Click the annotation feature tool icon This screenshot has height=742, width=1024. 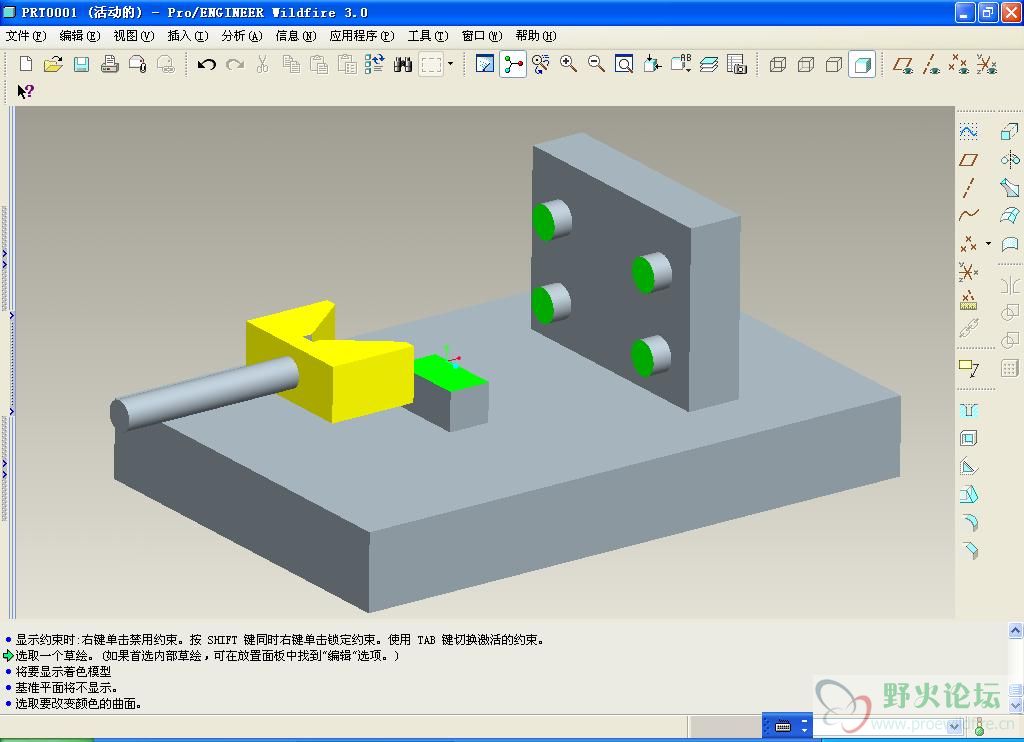pyautogui.click(x=968, y=368)
